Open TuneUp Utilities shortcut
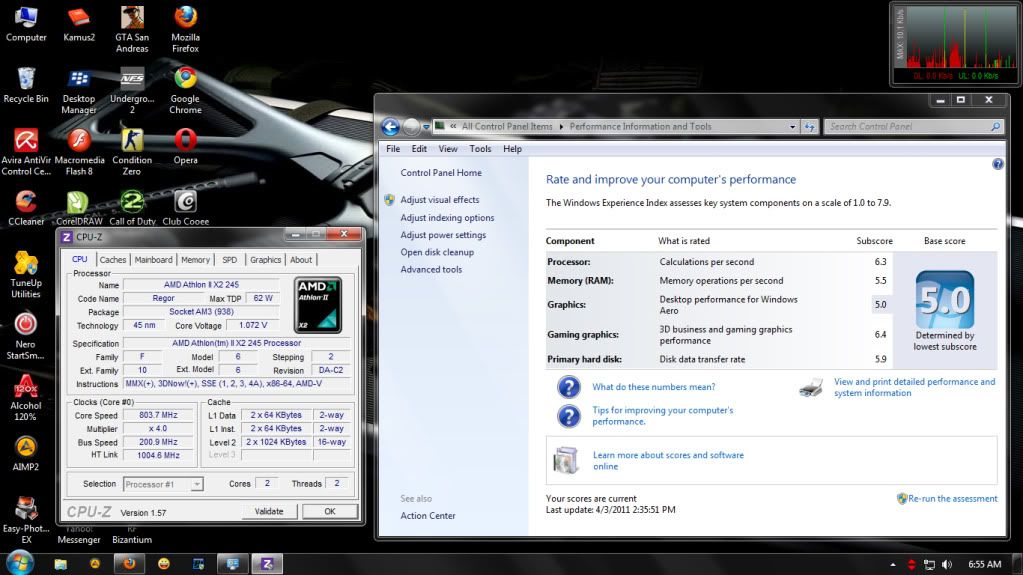Image resolution: width=1023 pixels, height=575 pixels. (26, 275)
